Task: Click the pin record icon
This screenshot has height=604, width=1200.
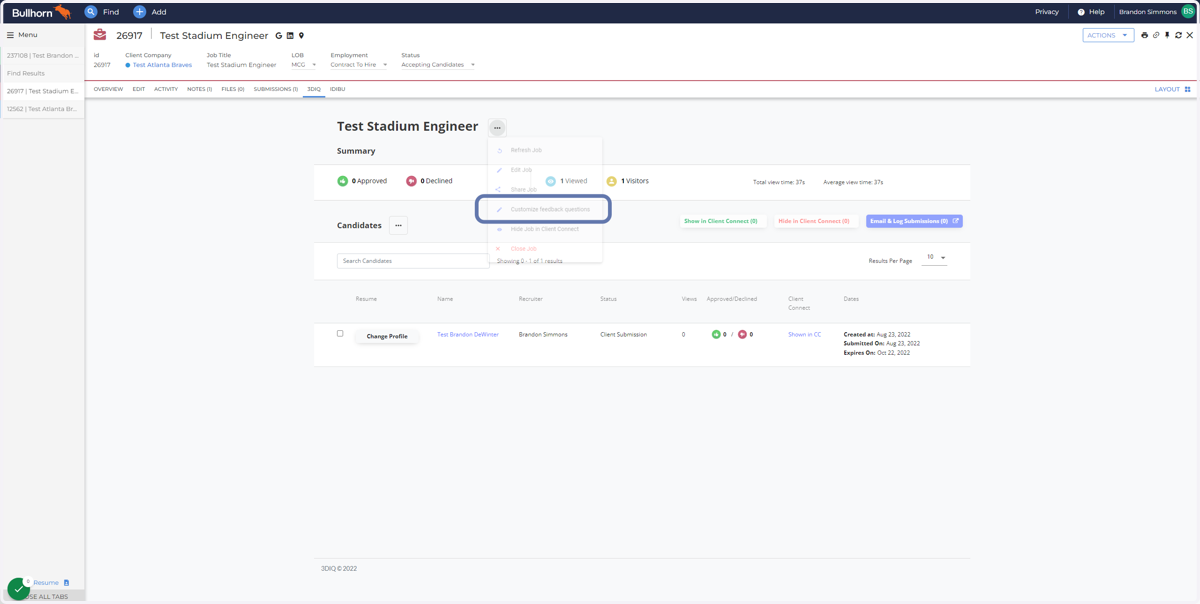Action: pos(1167,35)
